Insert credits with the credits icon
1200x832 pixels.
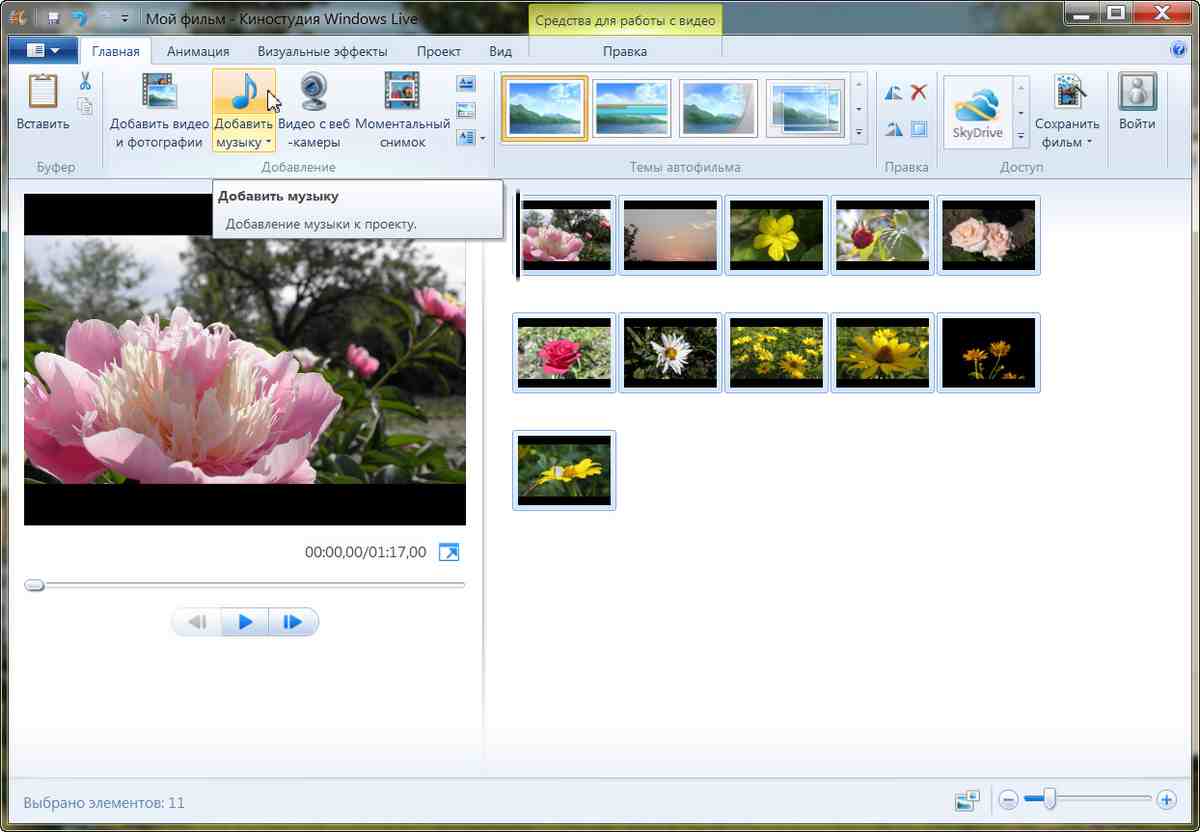click(x=465, y=137)
